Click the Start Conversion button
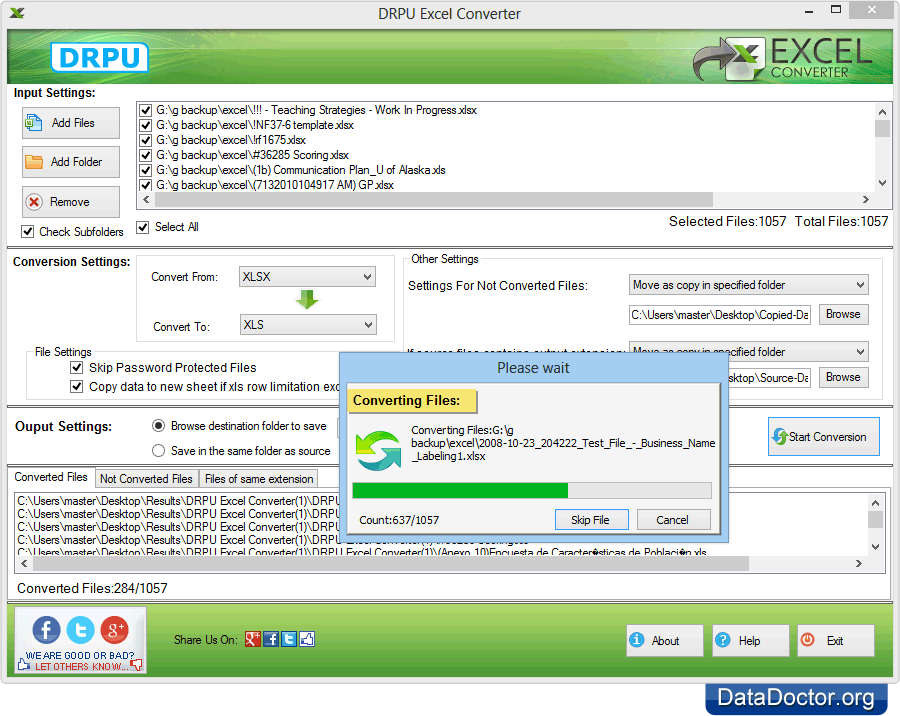The height and width of the screenshot is (716, 900). pyautogui.click(x=823, y=436)
